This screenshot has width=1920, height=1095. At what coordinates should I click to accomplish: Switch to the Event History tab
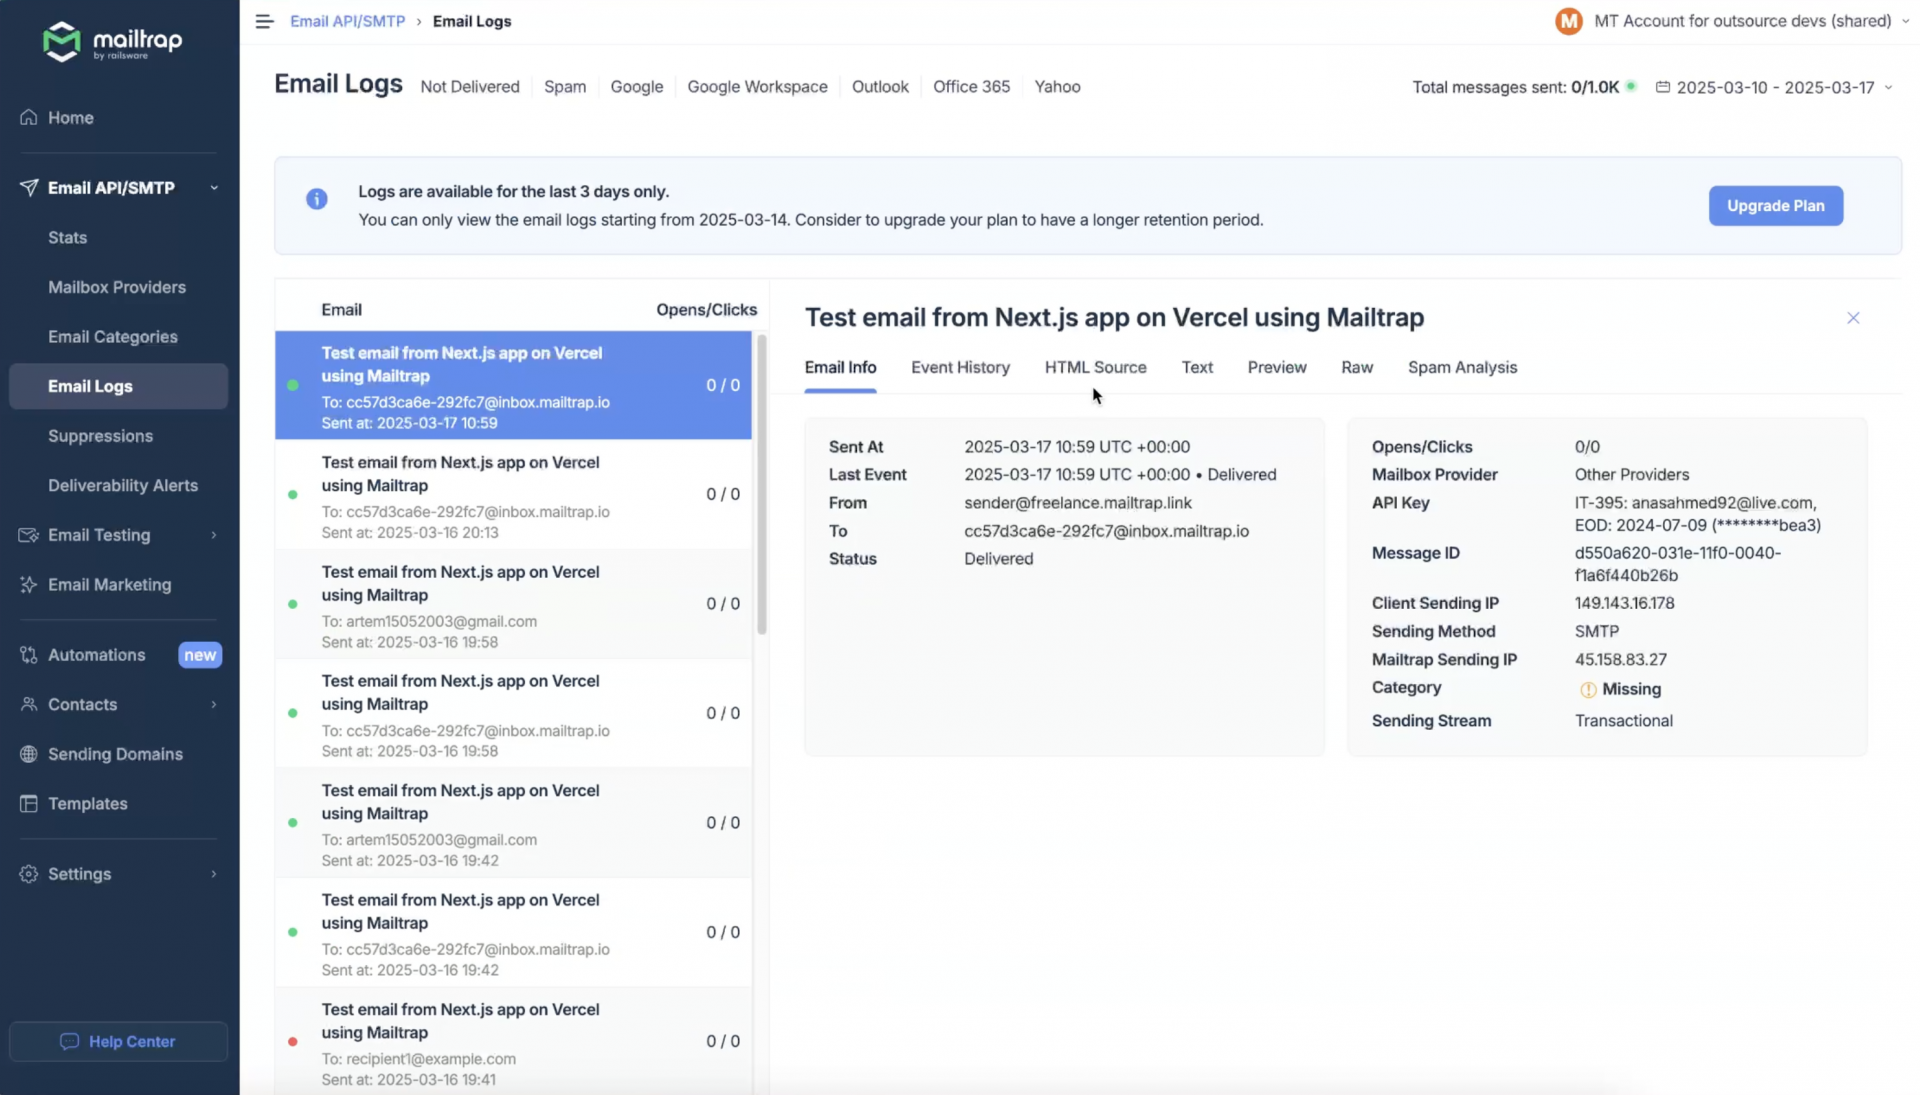pyautogui.click(x=960, y=367)
